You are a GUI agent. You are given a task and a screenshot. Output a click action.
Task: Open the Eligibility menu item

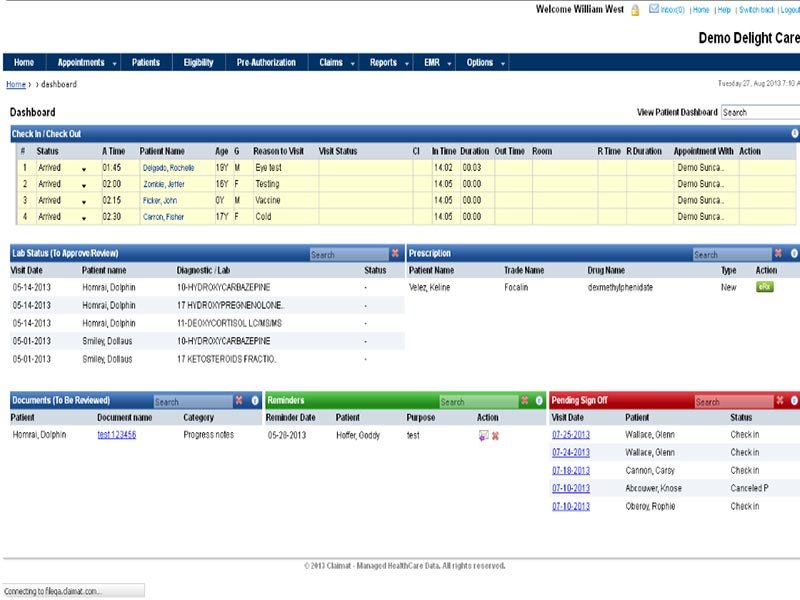[x=198, y=62]
